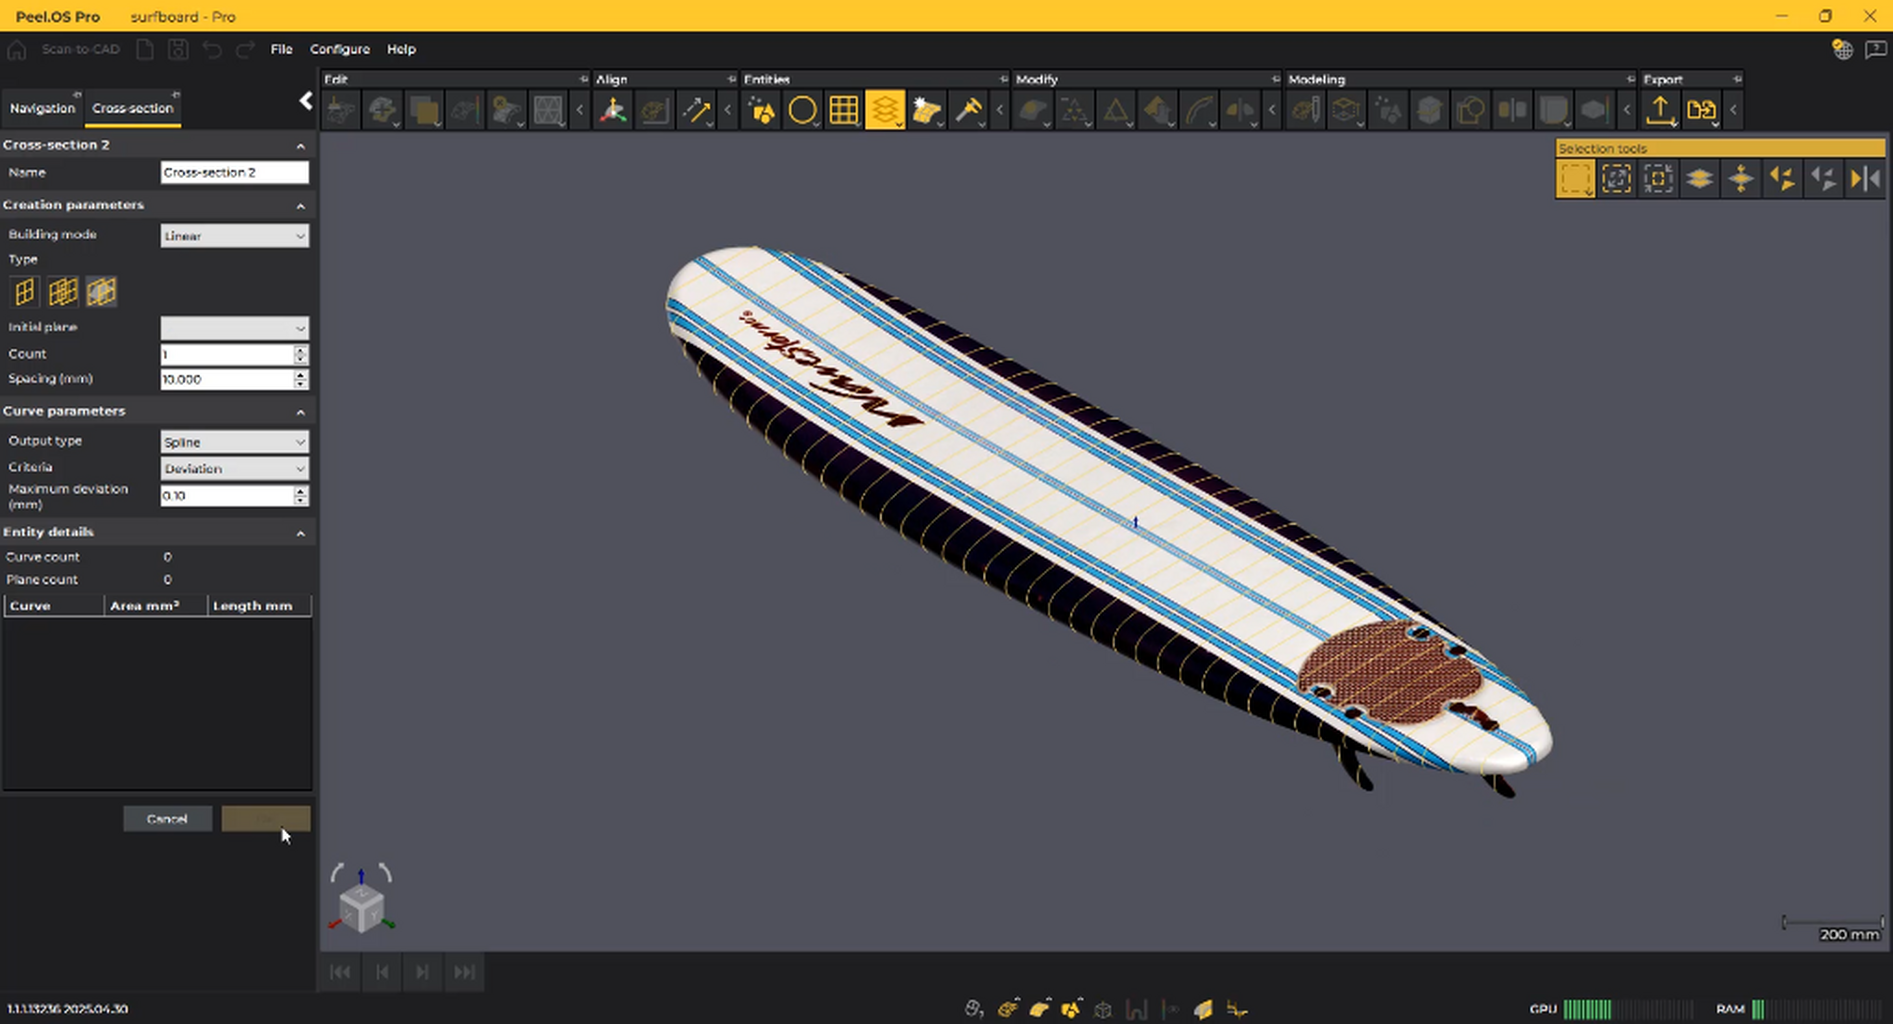Click the Maximum deviation stepper arrows
The height and width of the screenshot is (1024, 1893).
coord(301,496)
